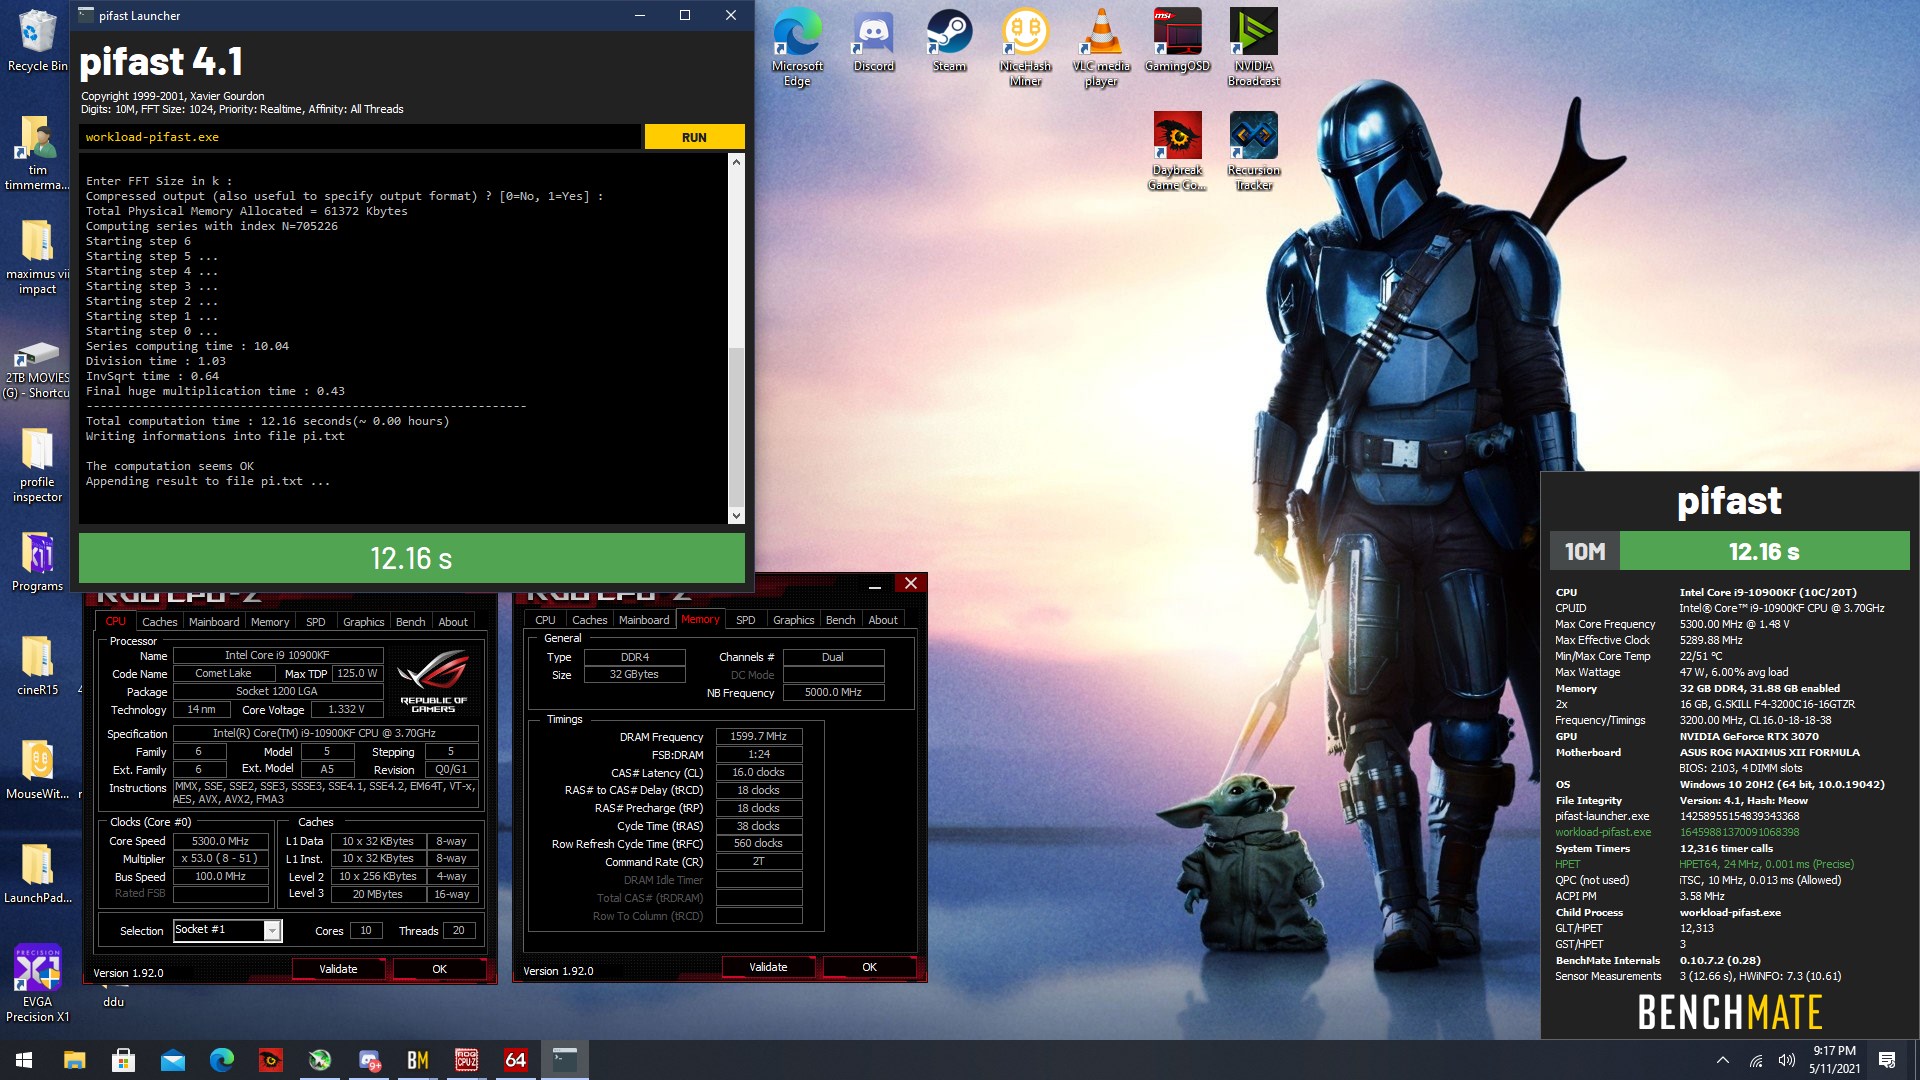Open Bench tab in left CPU-Z window
The image size is (1920, 1080).
(410, 621)
